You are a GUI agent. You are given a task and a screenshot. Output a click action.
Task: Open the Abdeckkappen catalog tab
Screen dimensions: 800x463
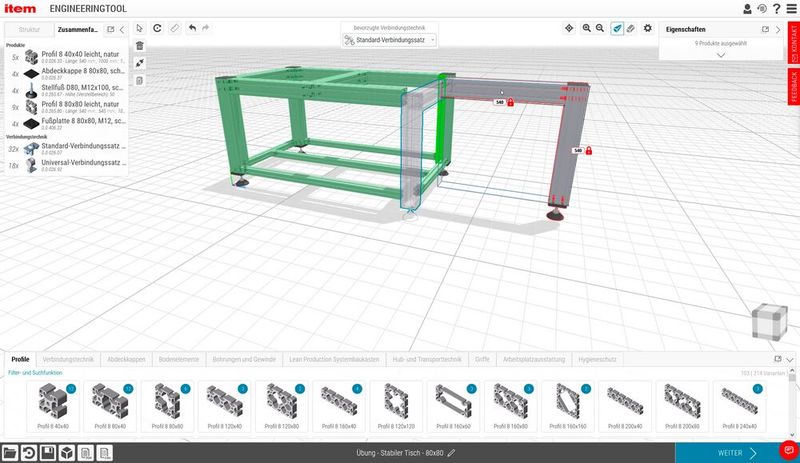(x=126, y=359)
